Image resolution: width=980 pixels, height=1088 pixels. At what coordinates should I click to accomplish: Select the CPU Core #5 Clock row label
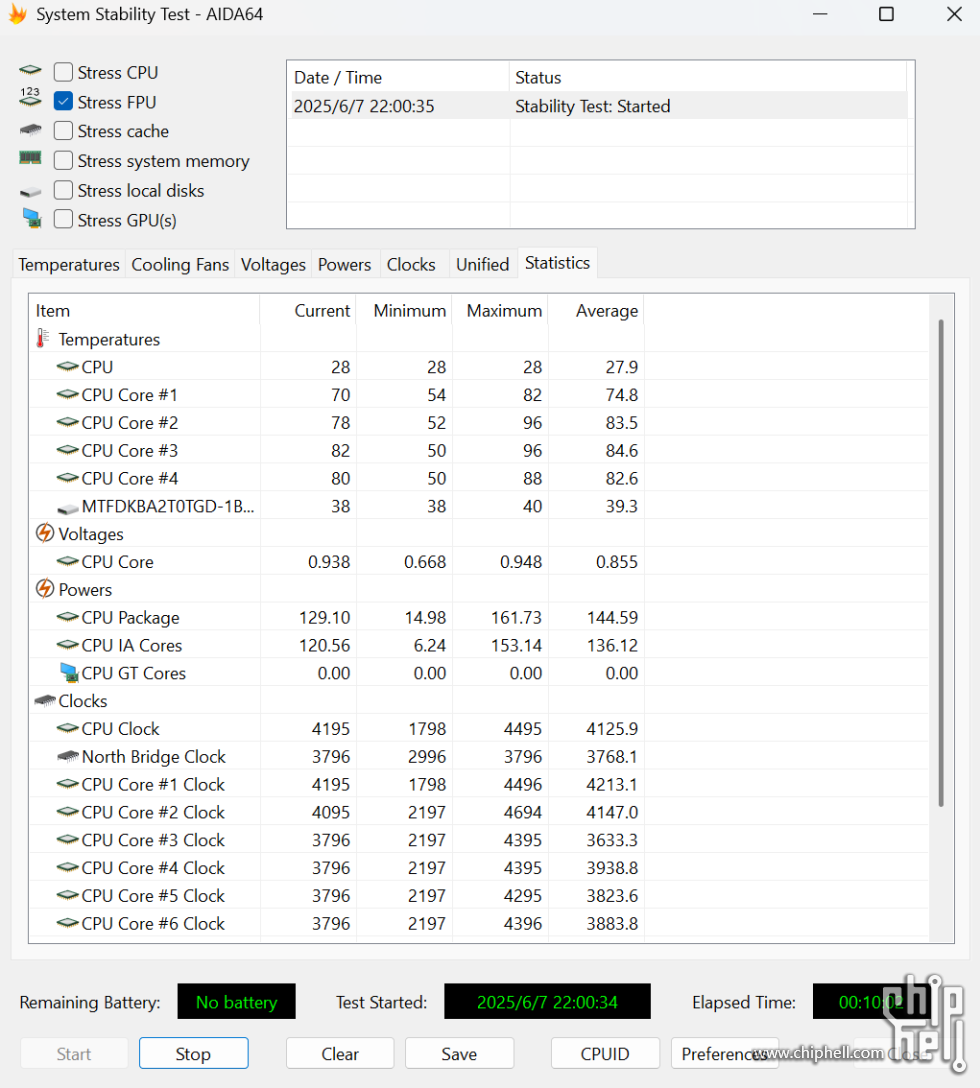pos(153,895)
